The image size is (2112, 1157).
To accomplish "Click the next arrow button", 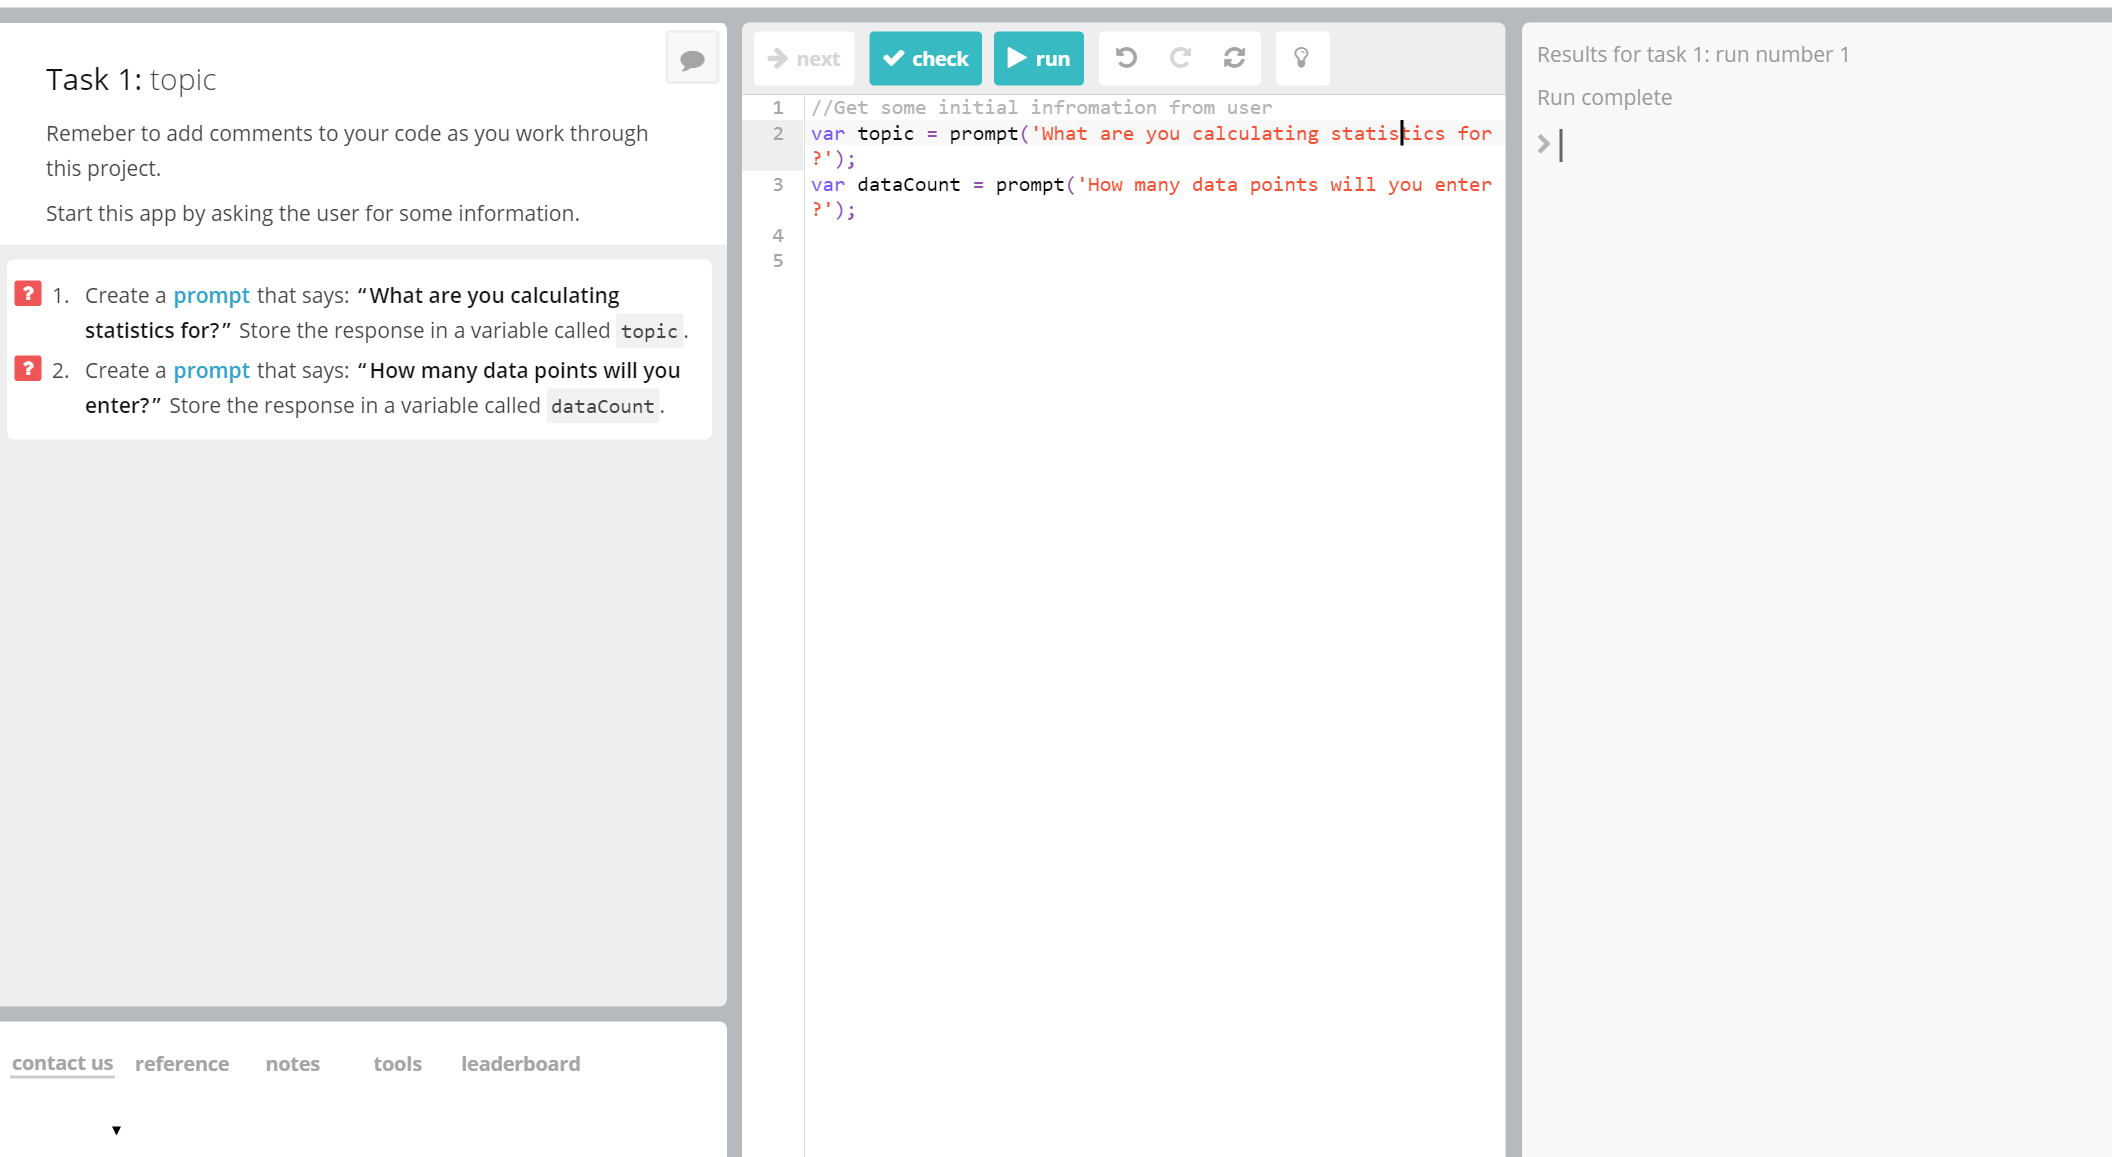I will tap(804, 59).
